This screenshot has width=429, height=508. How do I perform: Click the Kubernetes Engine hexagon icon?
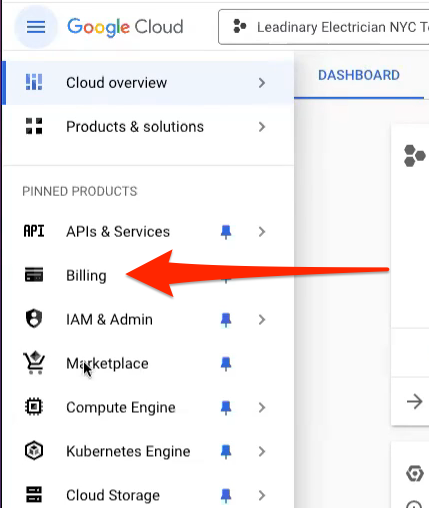click(34, 451)
